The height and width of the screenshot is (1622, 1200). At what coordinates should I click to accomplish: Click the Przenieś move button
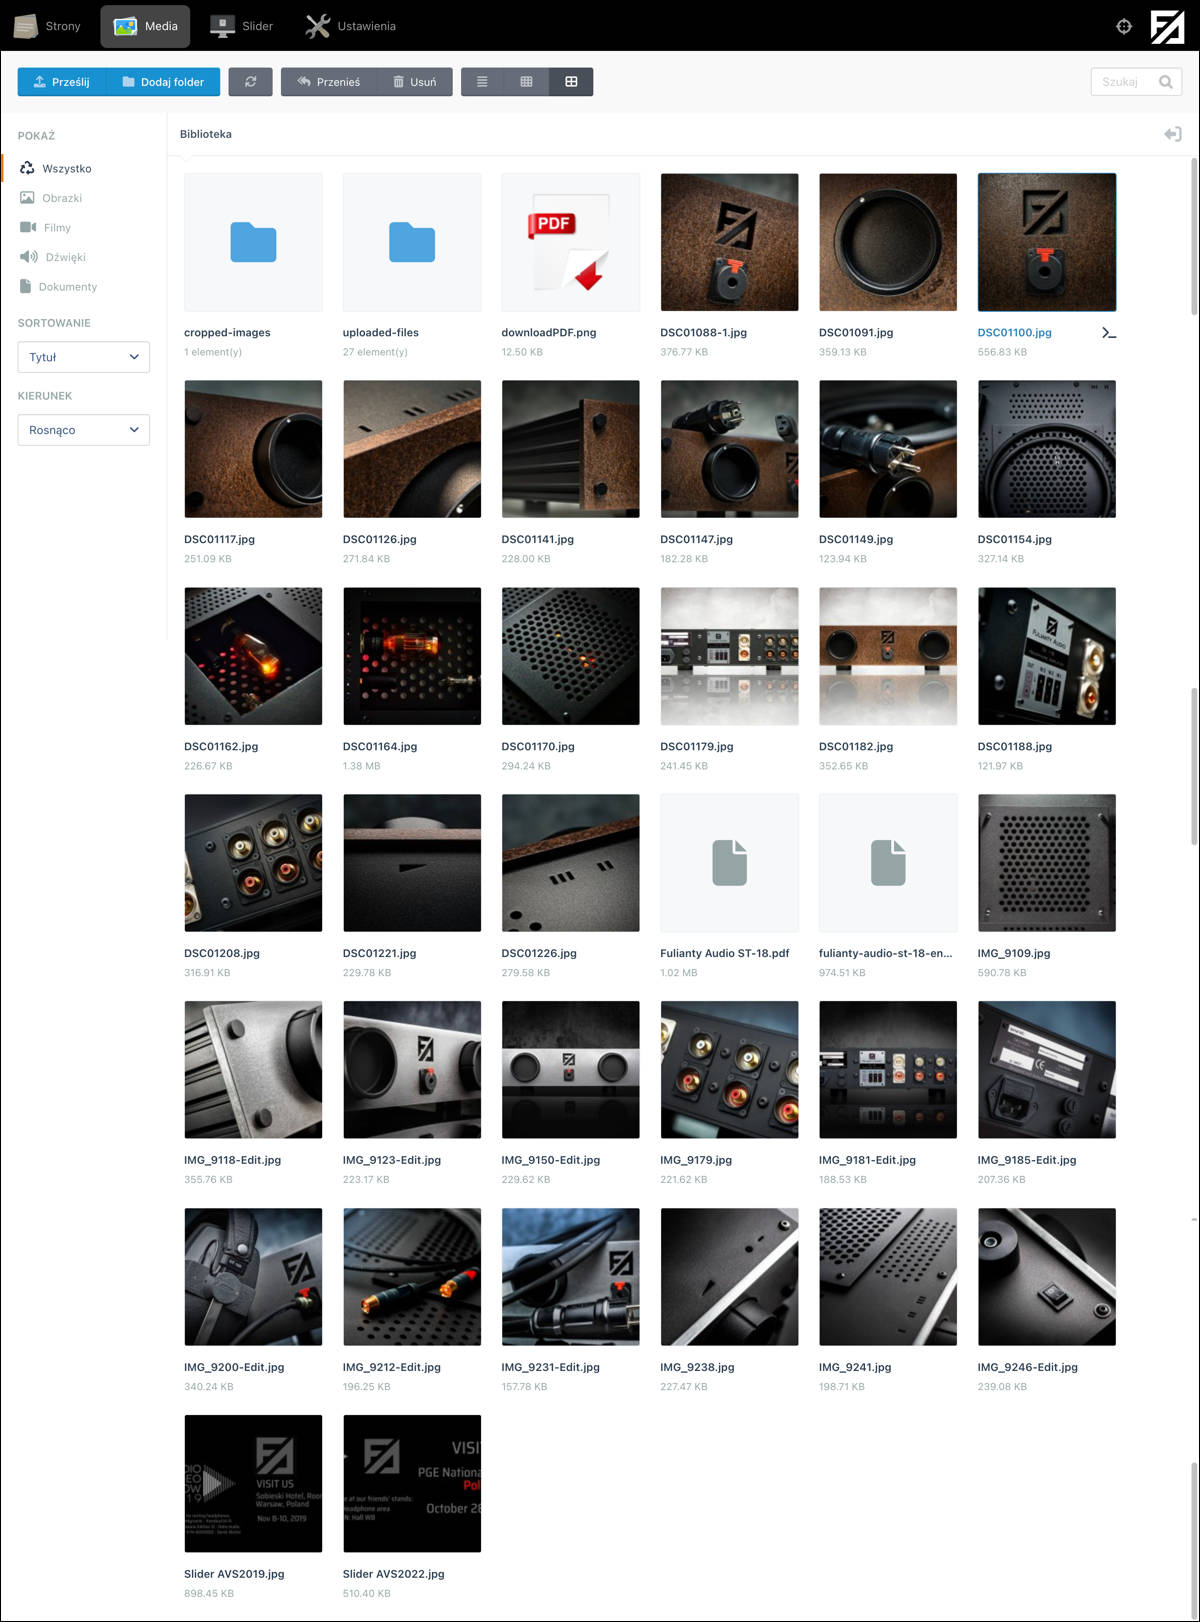tap(329, 82)
